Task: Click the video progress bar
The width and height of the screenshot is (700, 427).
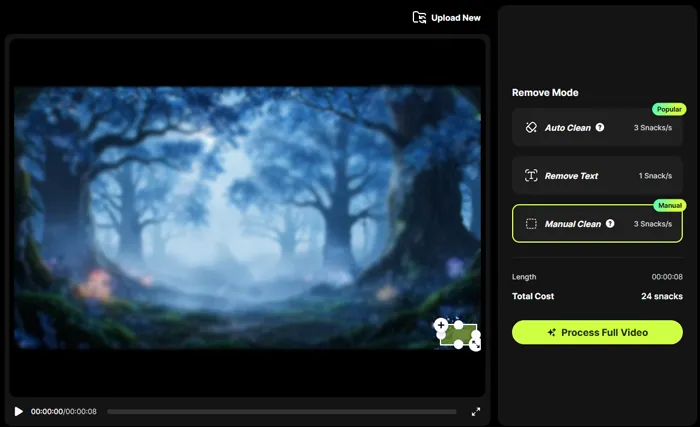Action: [x=282, y=412]
